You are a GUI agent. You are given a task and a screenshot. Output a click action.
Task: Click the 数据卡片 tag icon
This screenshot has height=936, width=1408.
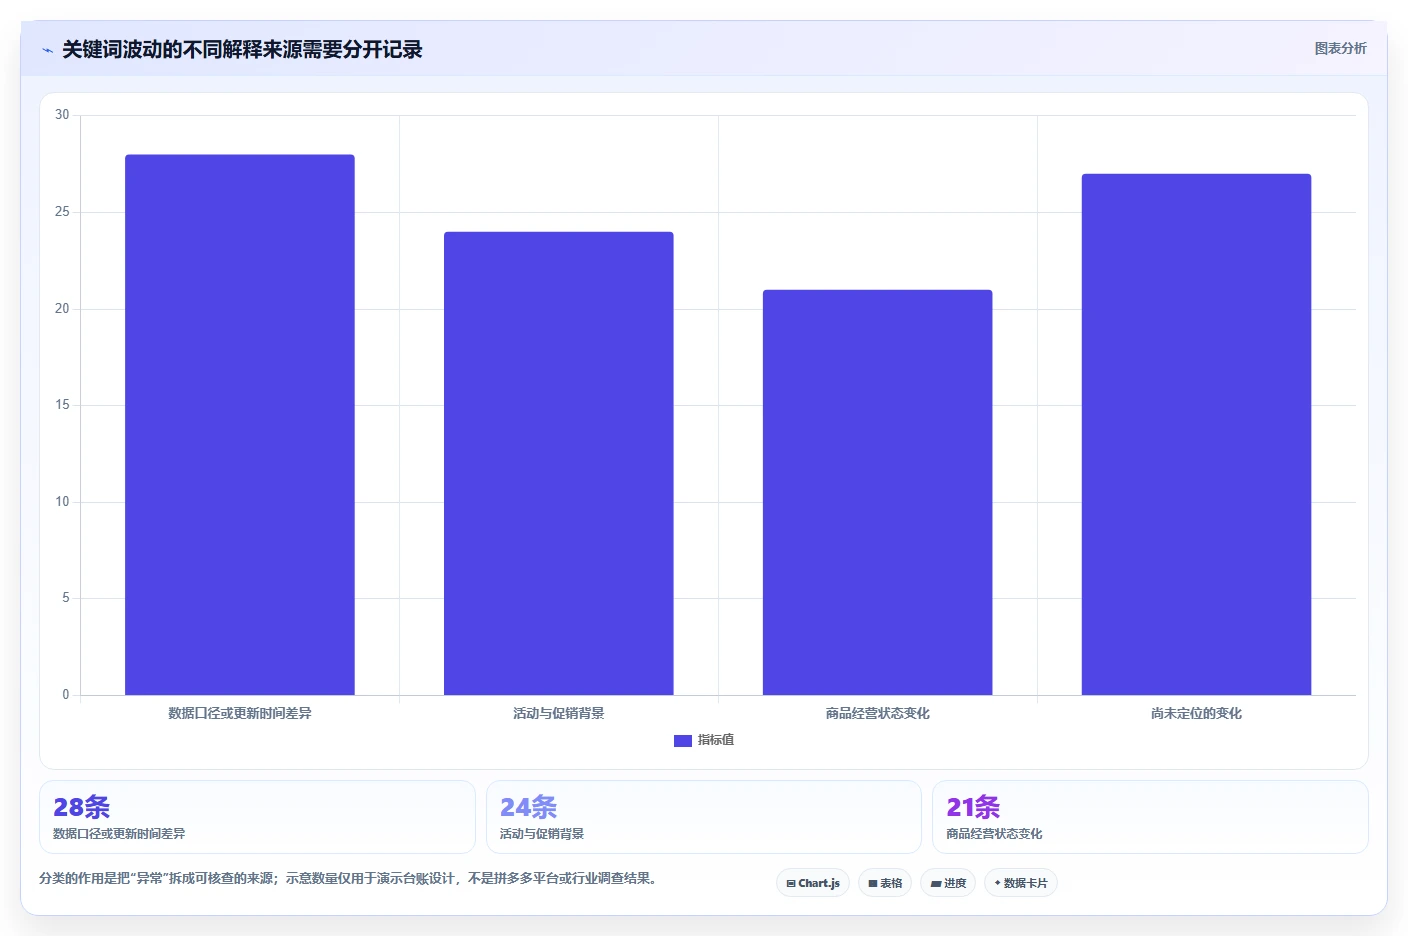tap(997, 883)
